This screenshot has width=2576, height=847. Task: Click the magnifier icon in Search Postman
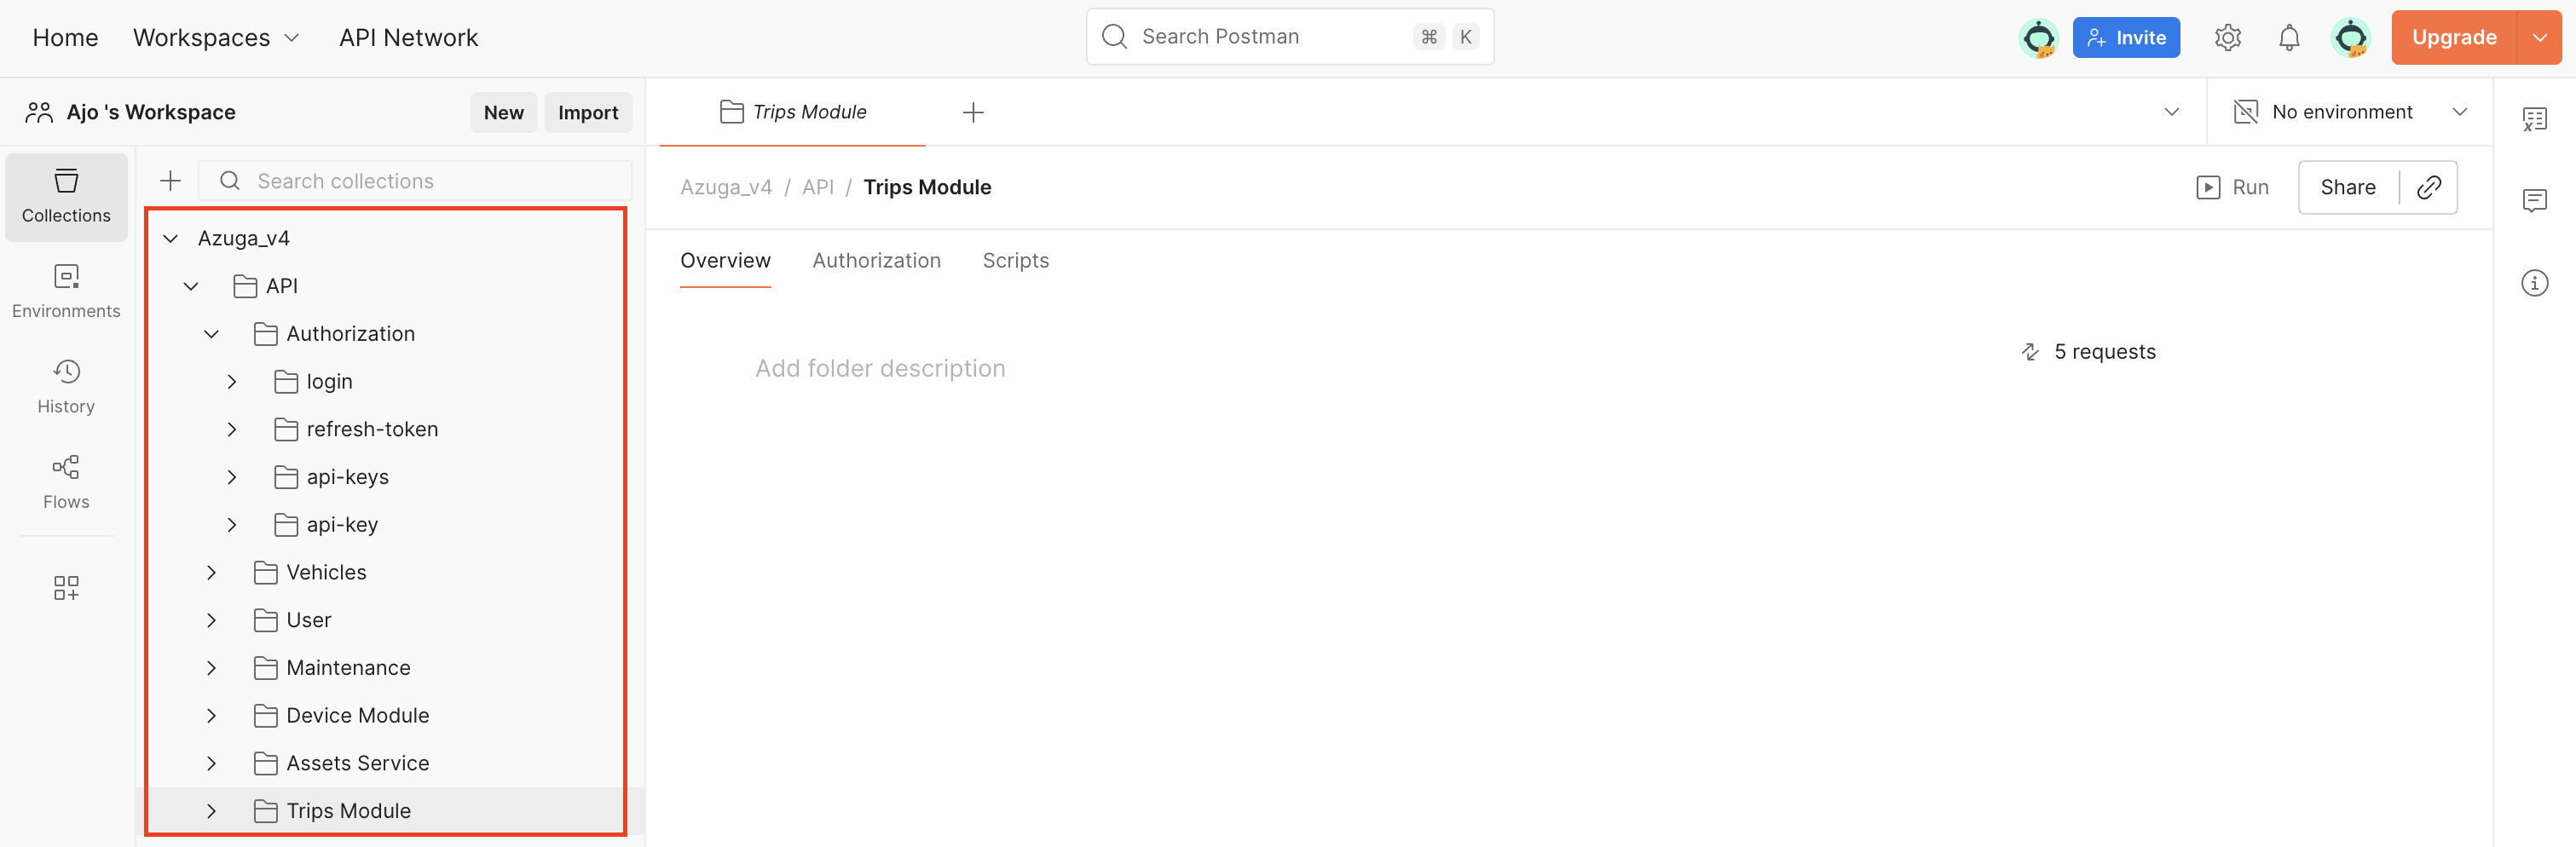1114,37
